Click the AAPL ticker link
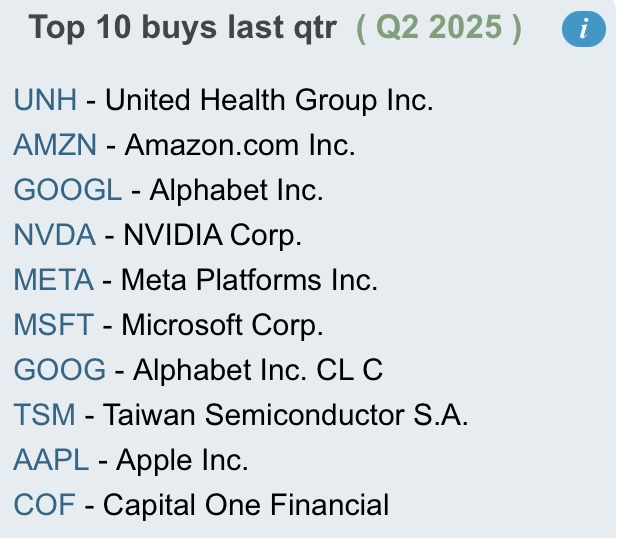This screenshot has height=538, width=624. pyautogui.click(x=51, y=460)
